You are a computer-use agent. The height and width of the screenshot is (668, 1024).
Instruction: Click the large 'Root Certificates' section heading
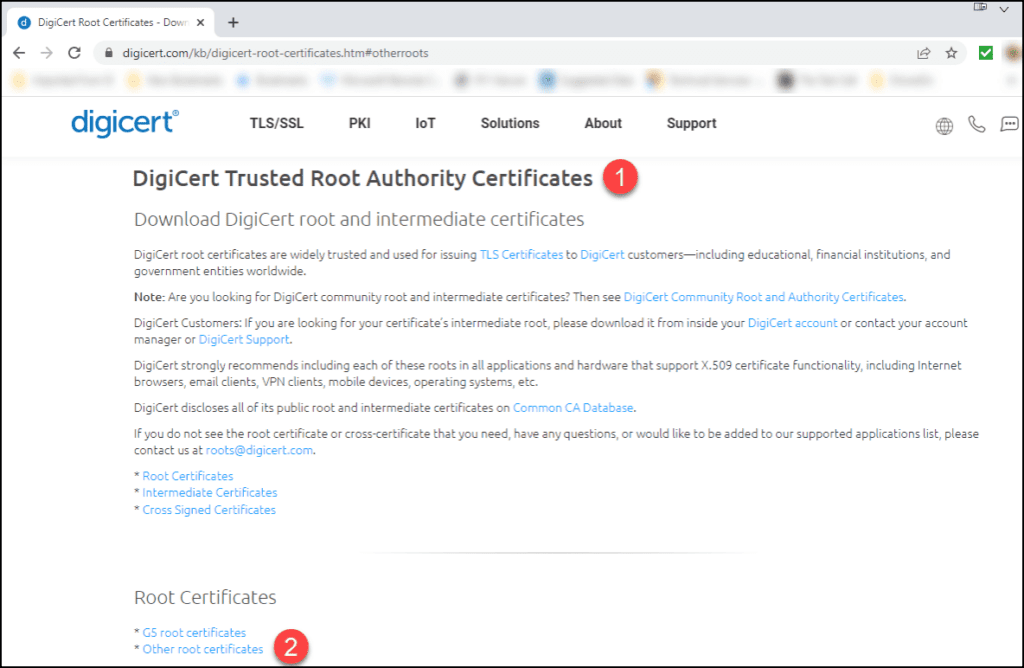(x=205, y=597)
